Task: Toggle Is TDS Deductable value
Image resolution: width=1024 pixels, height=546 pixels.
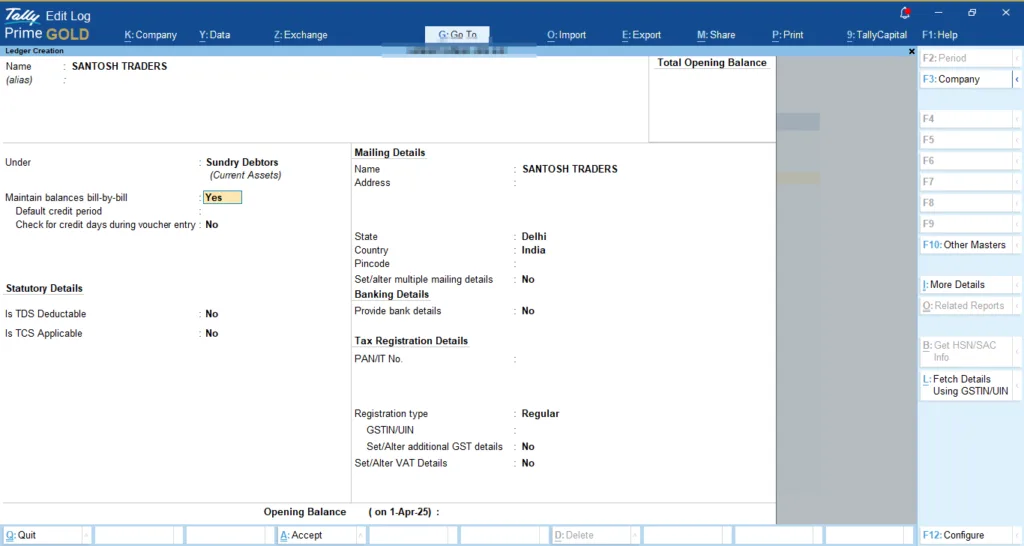Action: (x=212, y=314)
